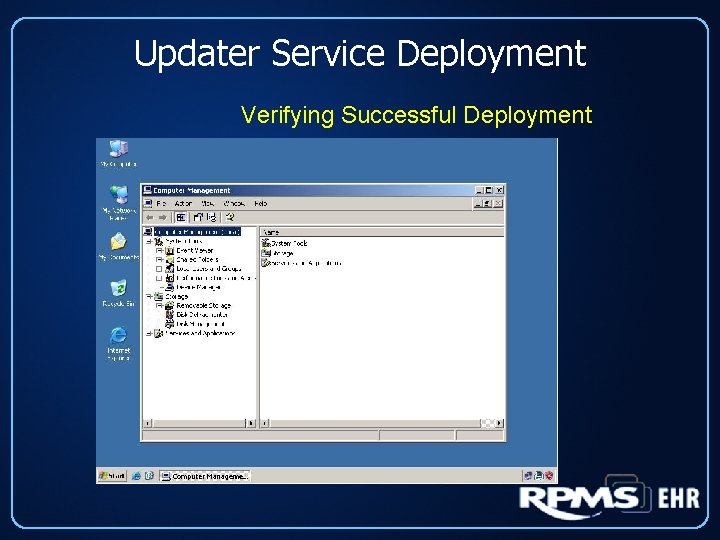Click left pane scrollbar right arrow
Image resolution: width=720 pixels, height=540 pixels.
tap(251, 423)
